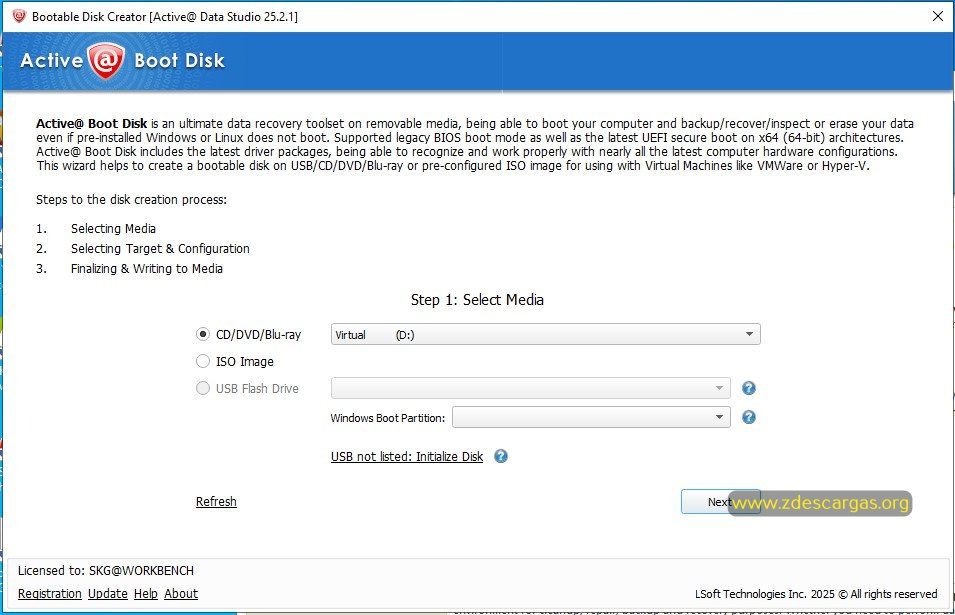Expand the USB Flash Drive dropdown list
Screen dimensions: 955x615
coord(530,388)
